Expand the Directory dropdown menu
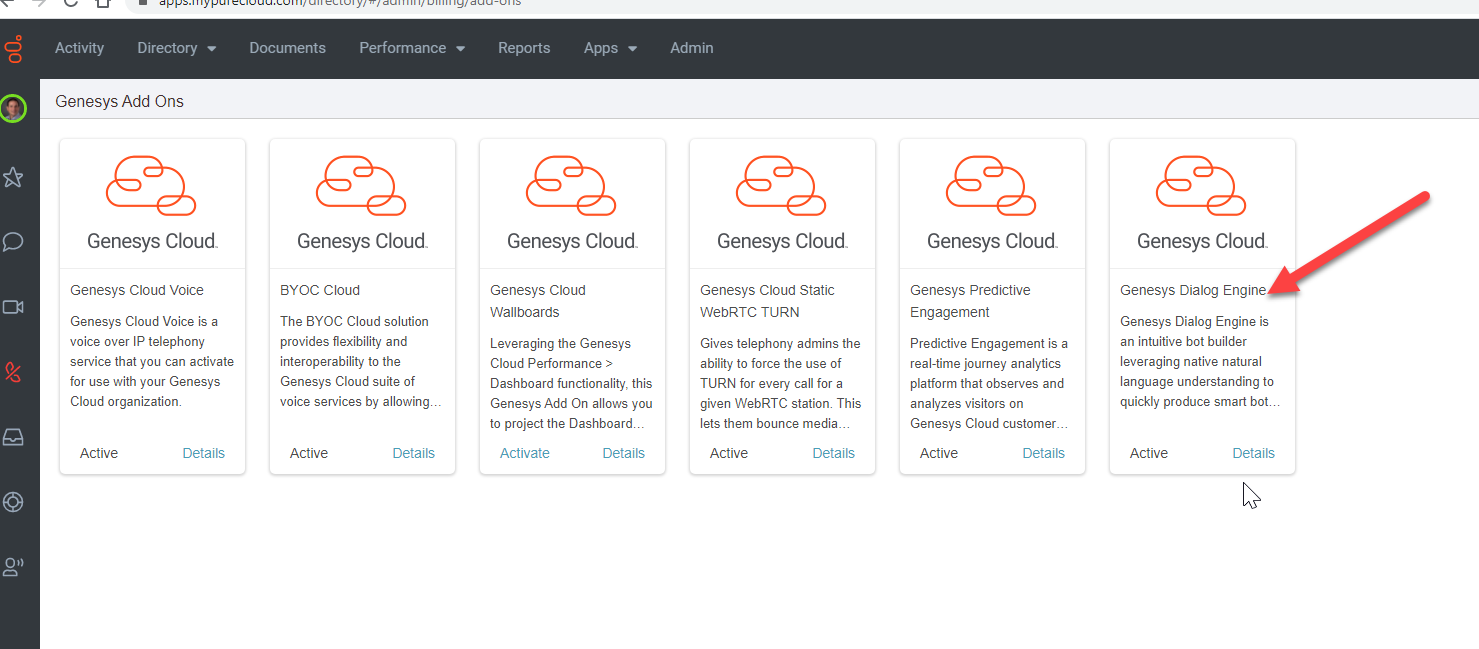Image resolution: width=1479 pixels, height=649 pixels. click(176, 48)
